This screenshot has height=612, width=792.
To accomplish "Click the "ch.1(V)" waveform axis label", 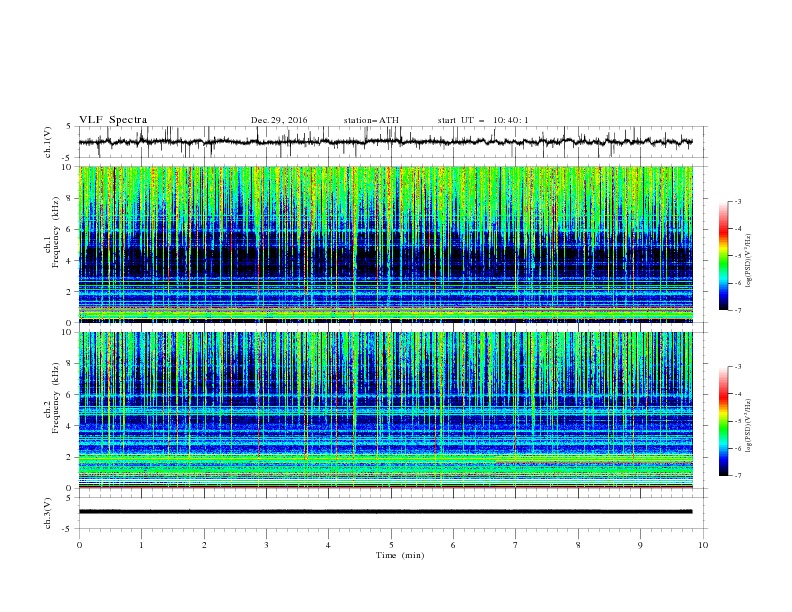I will (x=48, y=142).
